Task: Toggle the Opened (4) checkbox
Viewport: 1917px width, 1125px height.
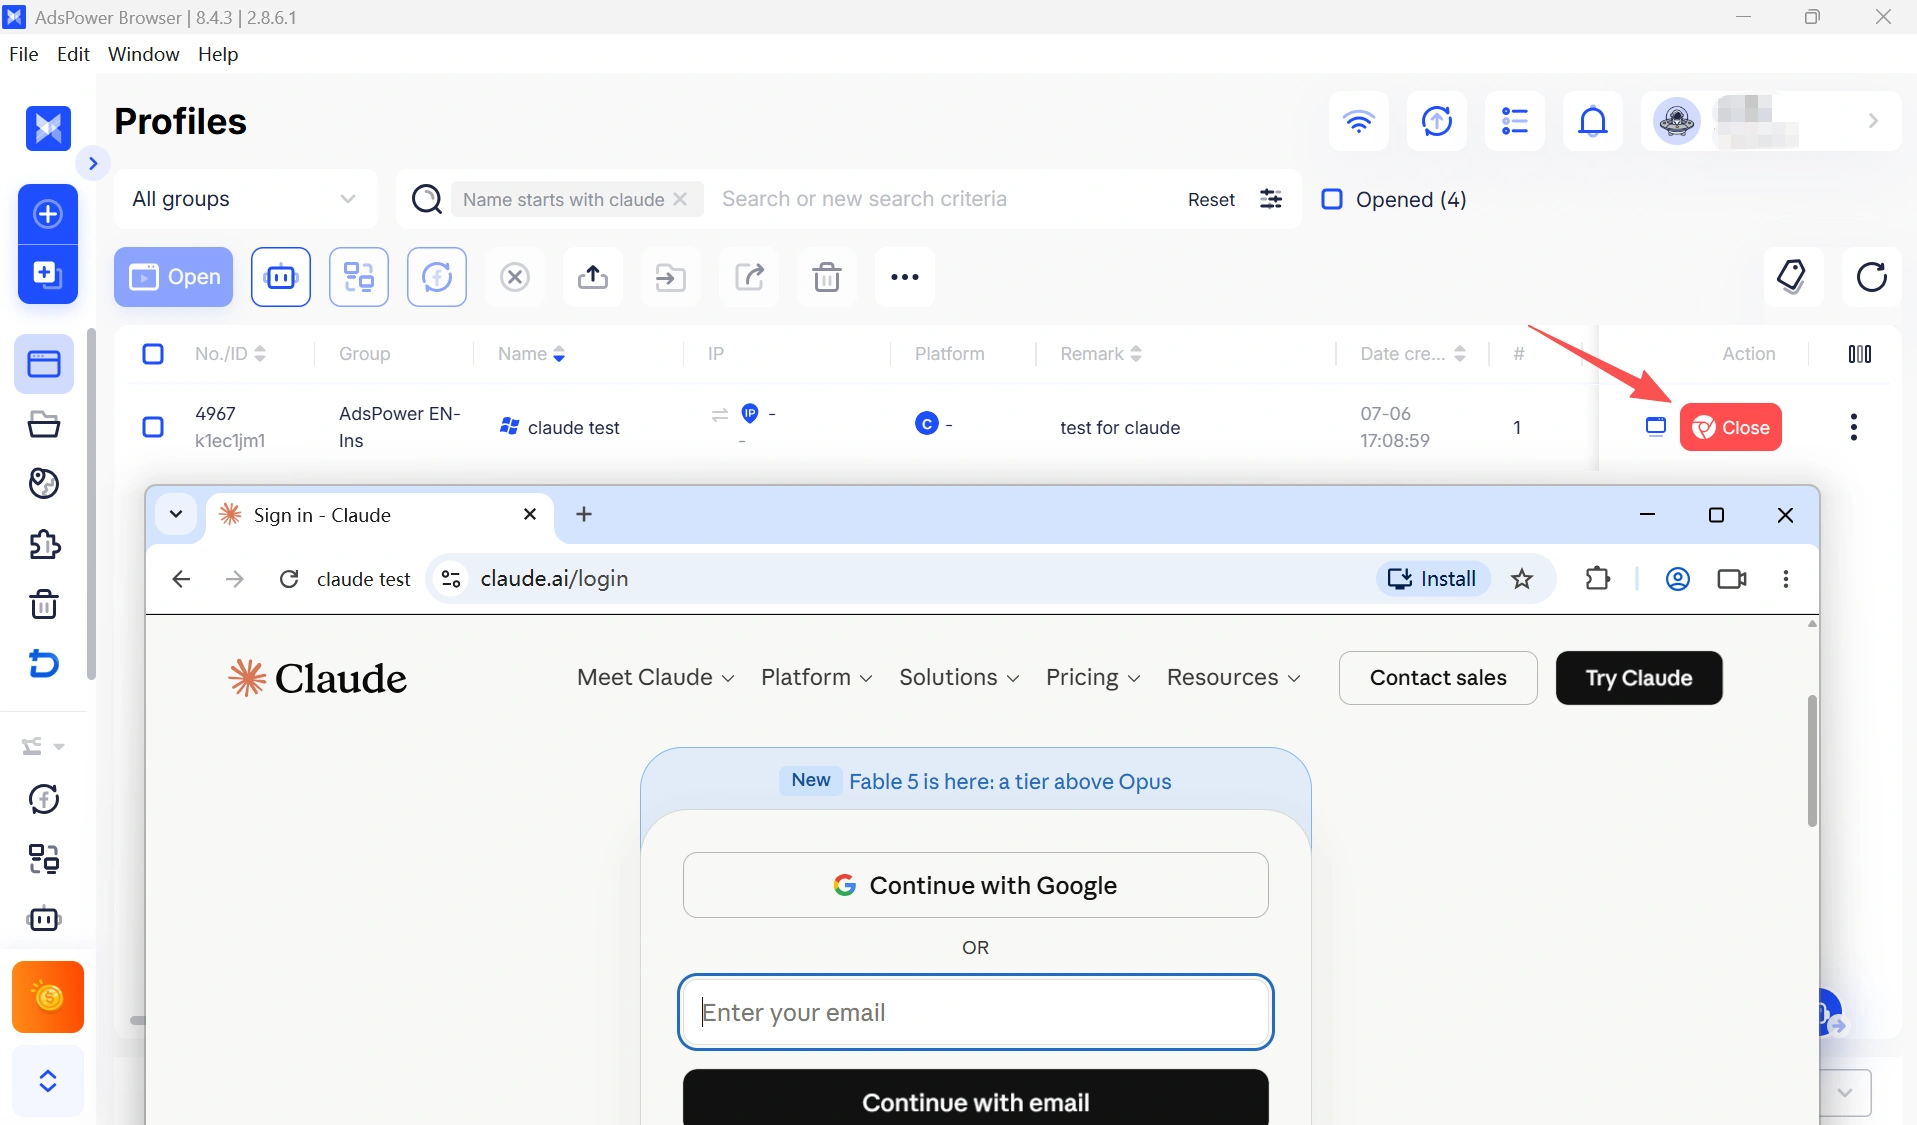Action: tap(1332, 199)
